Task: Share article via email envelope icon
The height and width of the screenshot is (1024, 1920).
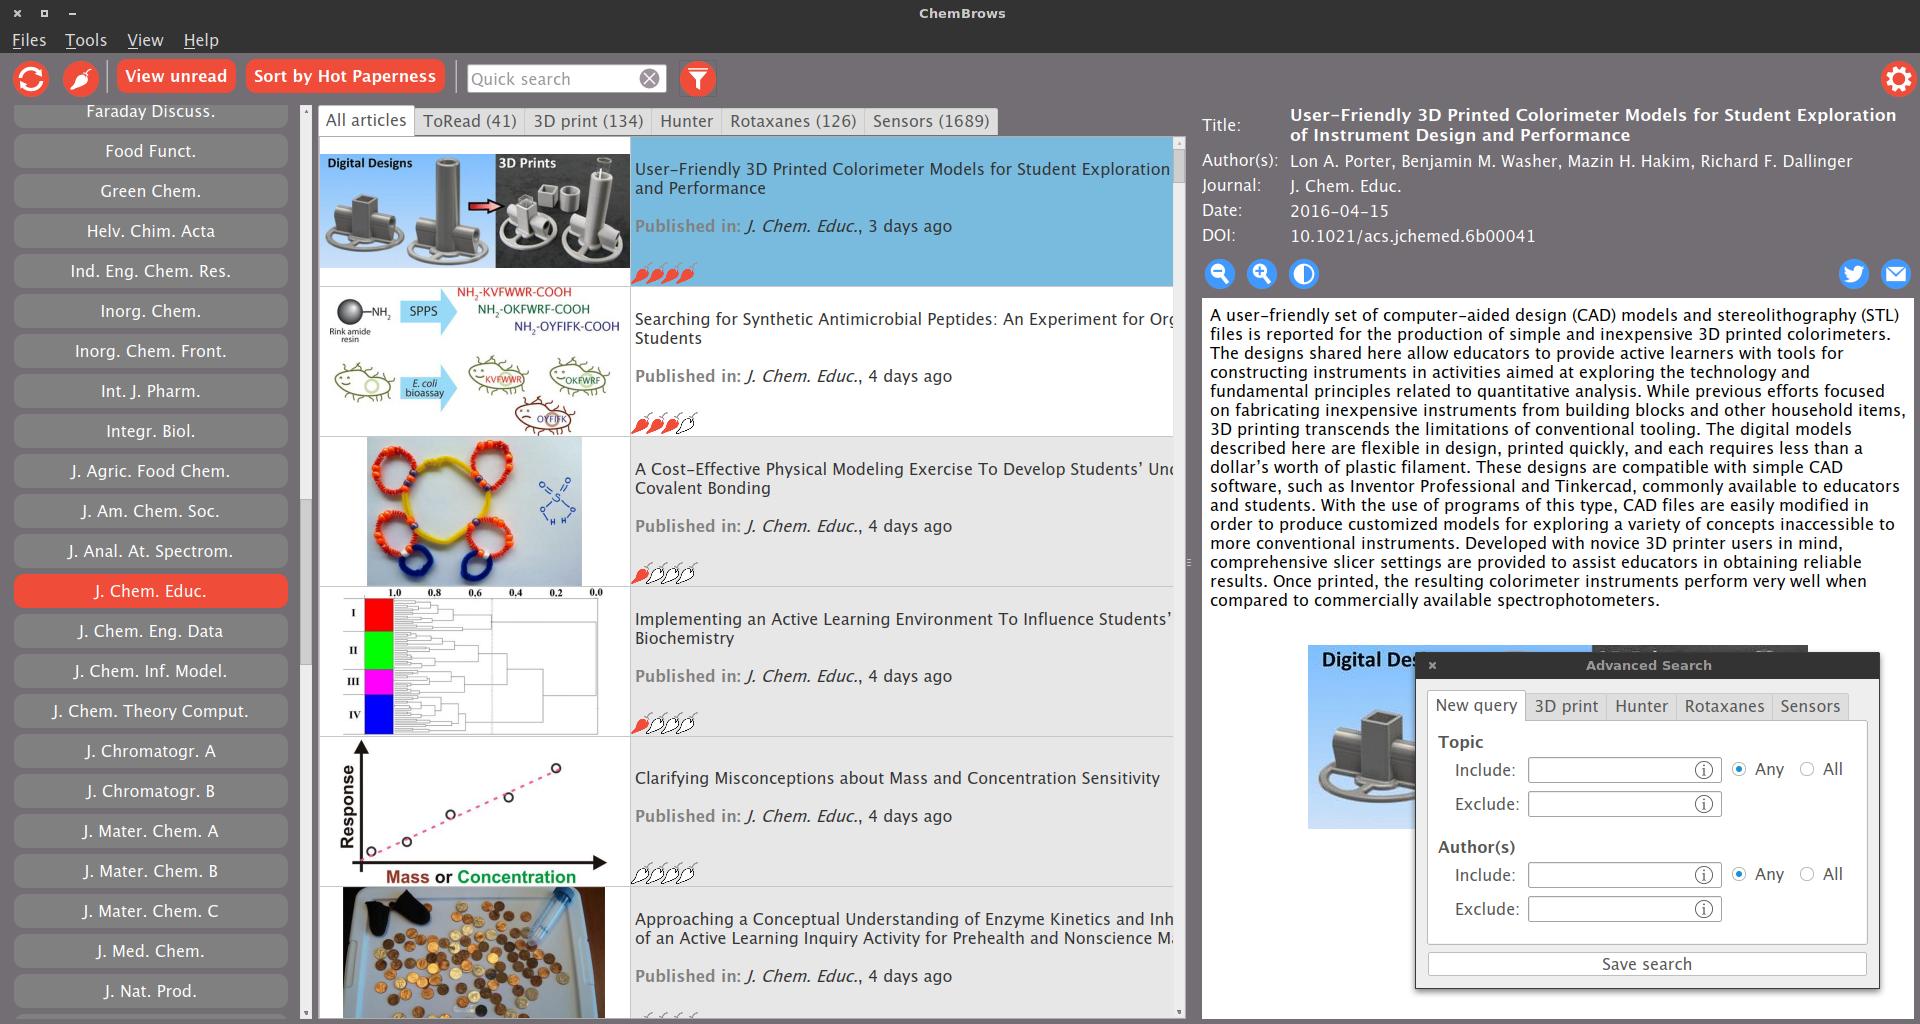Action: point(1895,273)
